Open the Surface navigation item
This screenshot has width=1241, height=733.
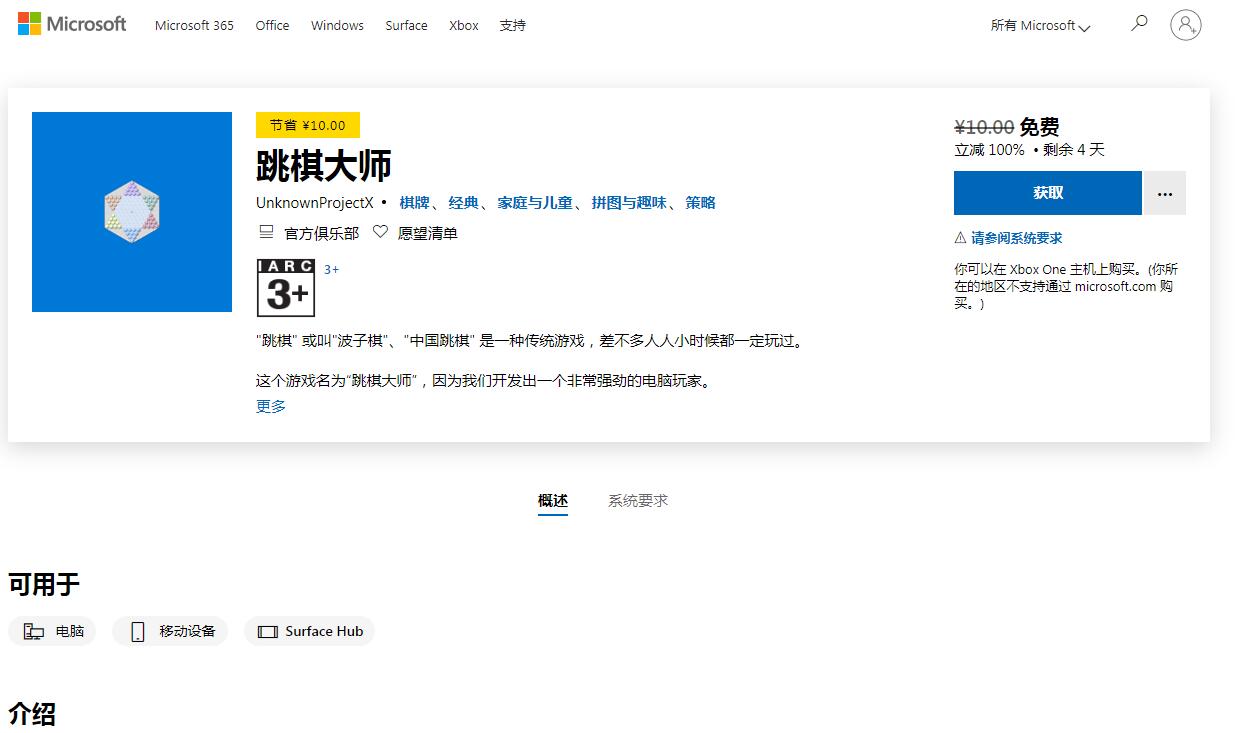(406, 25)
